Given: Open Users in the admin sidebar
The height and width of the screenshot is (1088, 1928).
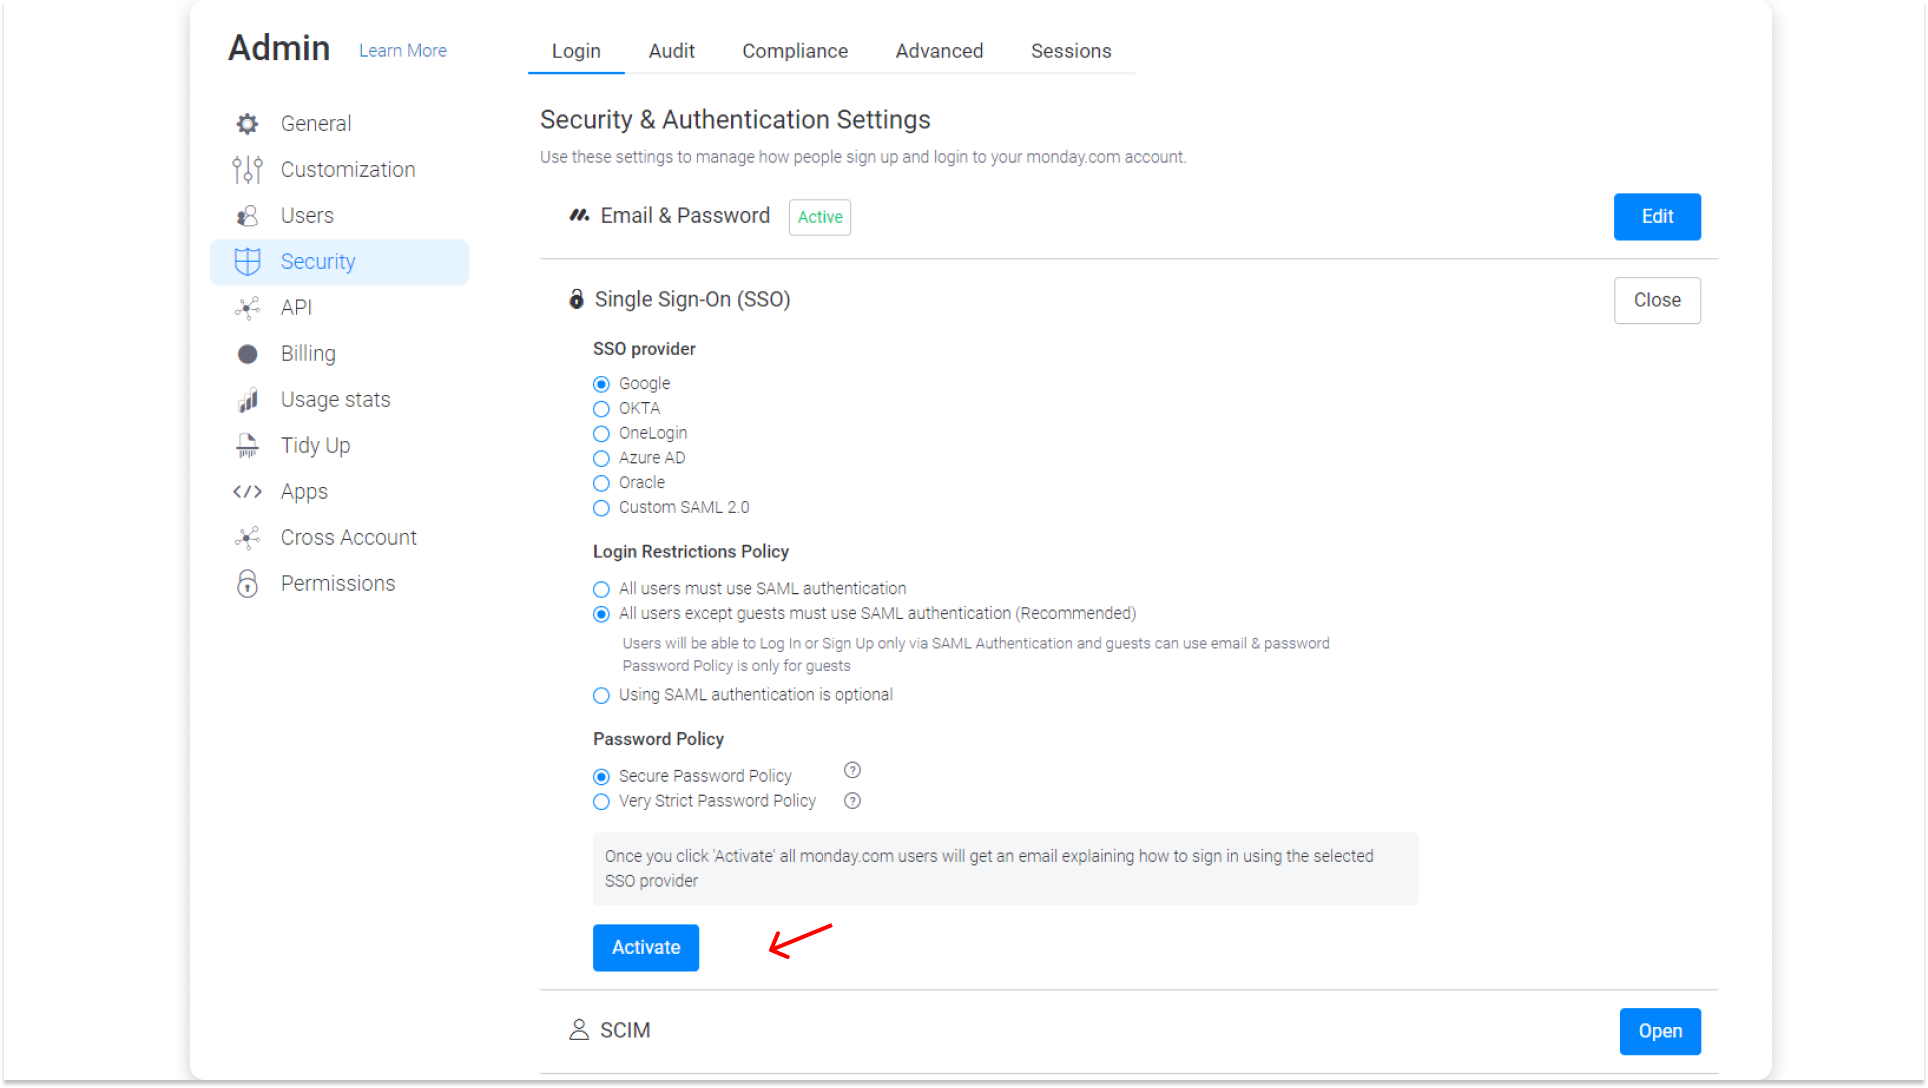Looking at the screenshot, I should [339, 216].
